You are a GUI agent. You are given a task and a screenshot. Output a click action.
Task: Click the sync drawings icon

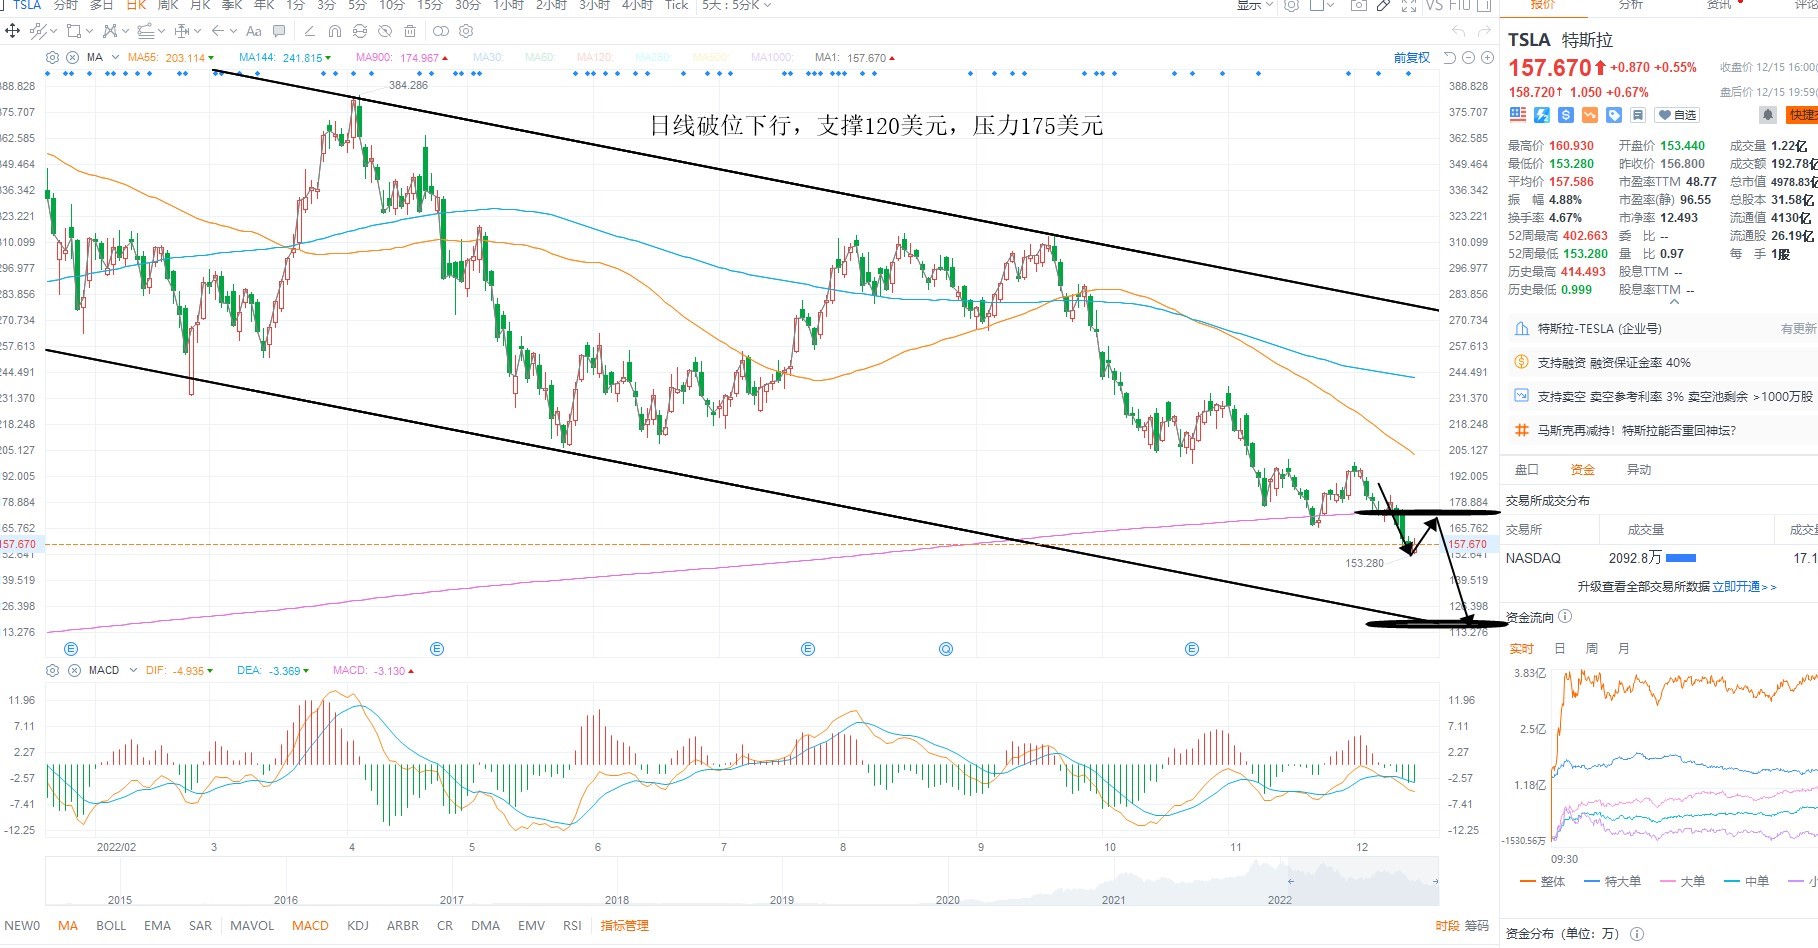[360, 31]
